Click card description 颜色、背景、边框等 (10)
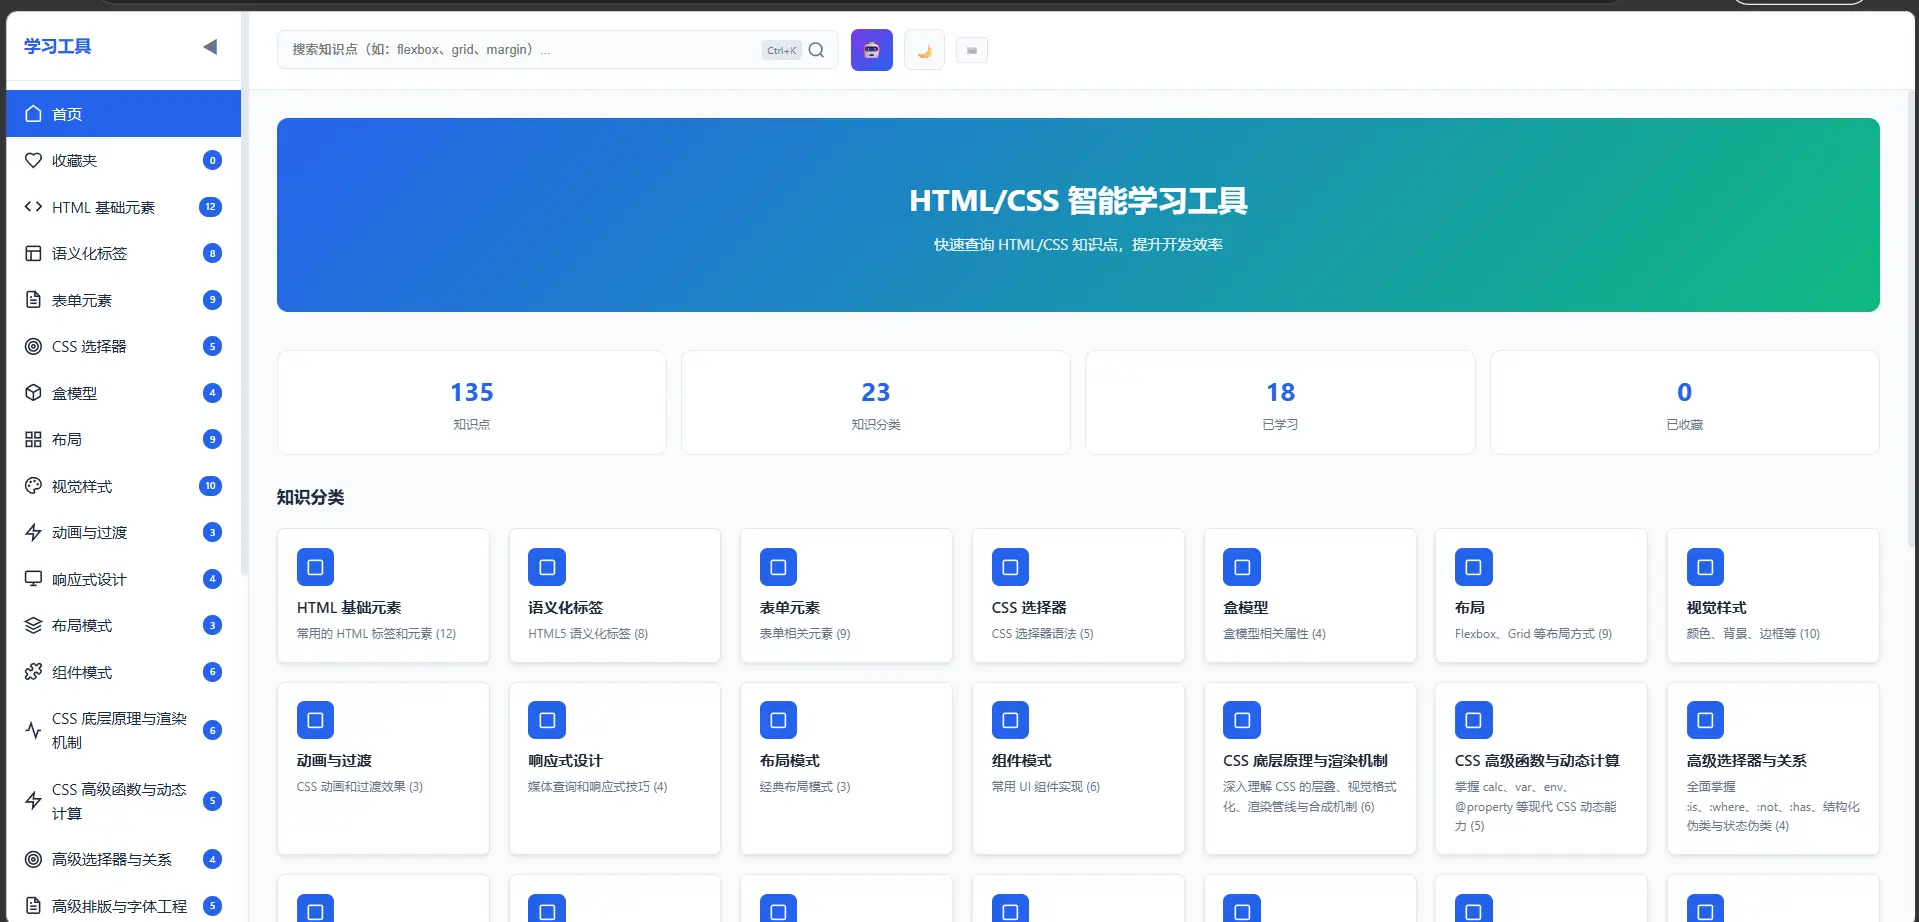Image resolution: width=1919 pixels, height=922 pixels. pyautogui.click(x=1752, y=634)
